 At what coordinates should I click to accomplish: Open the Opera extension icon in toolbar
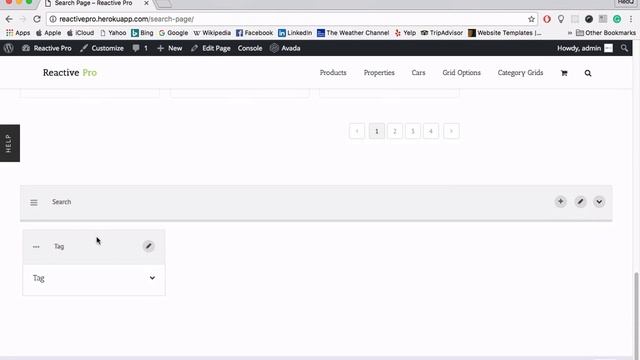click(547, 19)
